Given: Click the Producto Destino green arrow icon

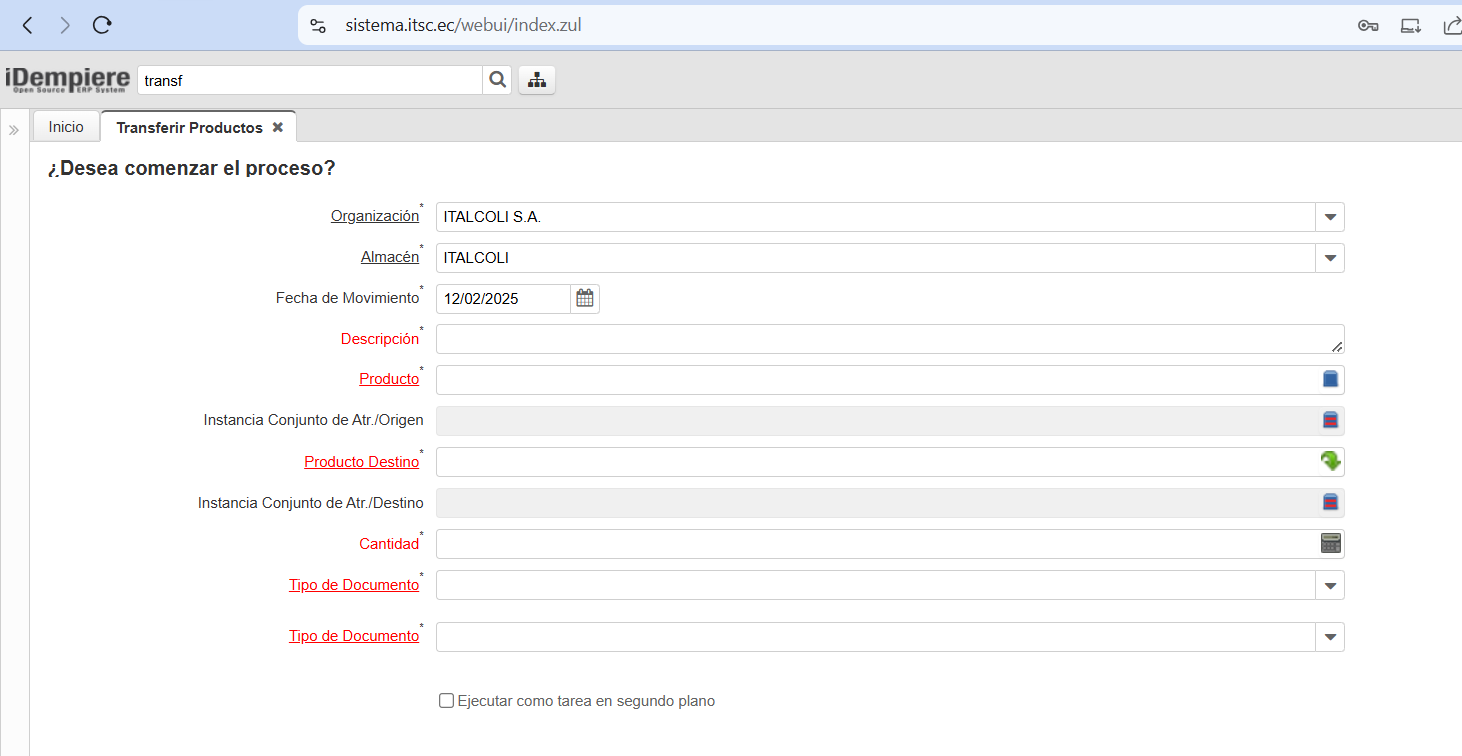Looking at the screenshot, I should pos(1330,461).
